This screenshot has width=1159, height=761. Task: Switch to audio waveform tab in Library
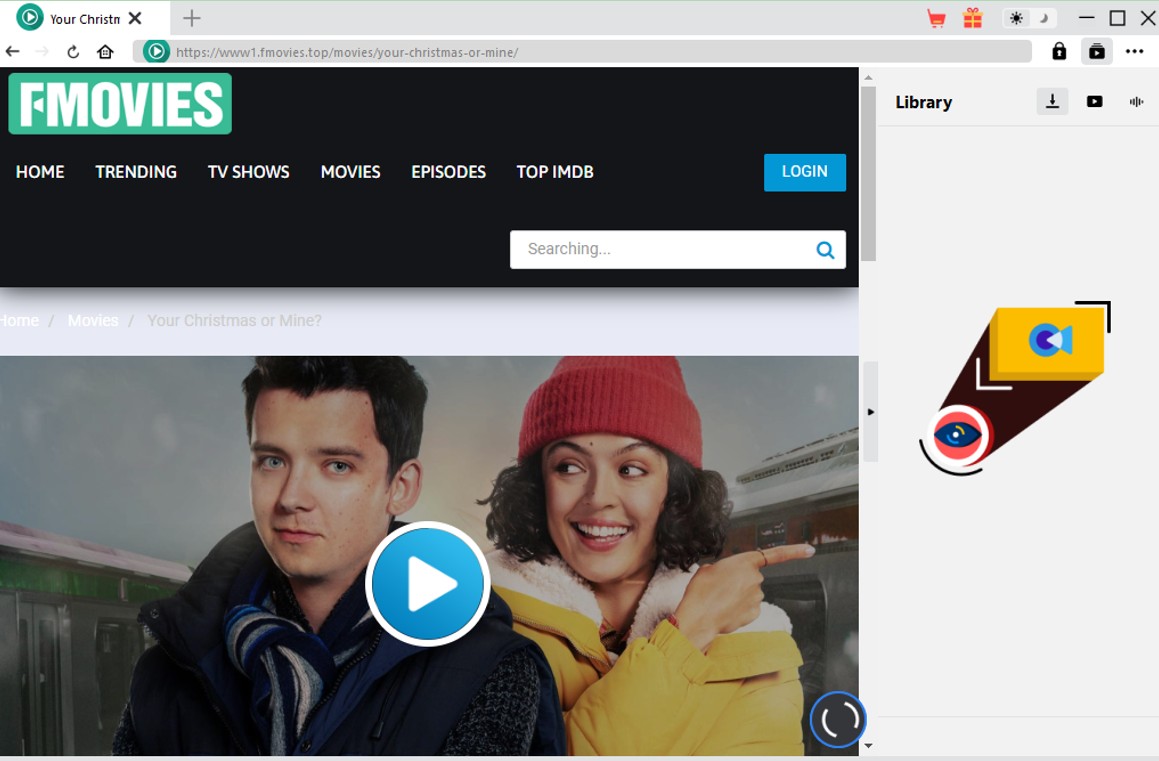point(1136,101)
